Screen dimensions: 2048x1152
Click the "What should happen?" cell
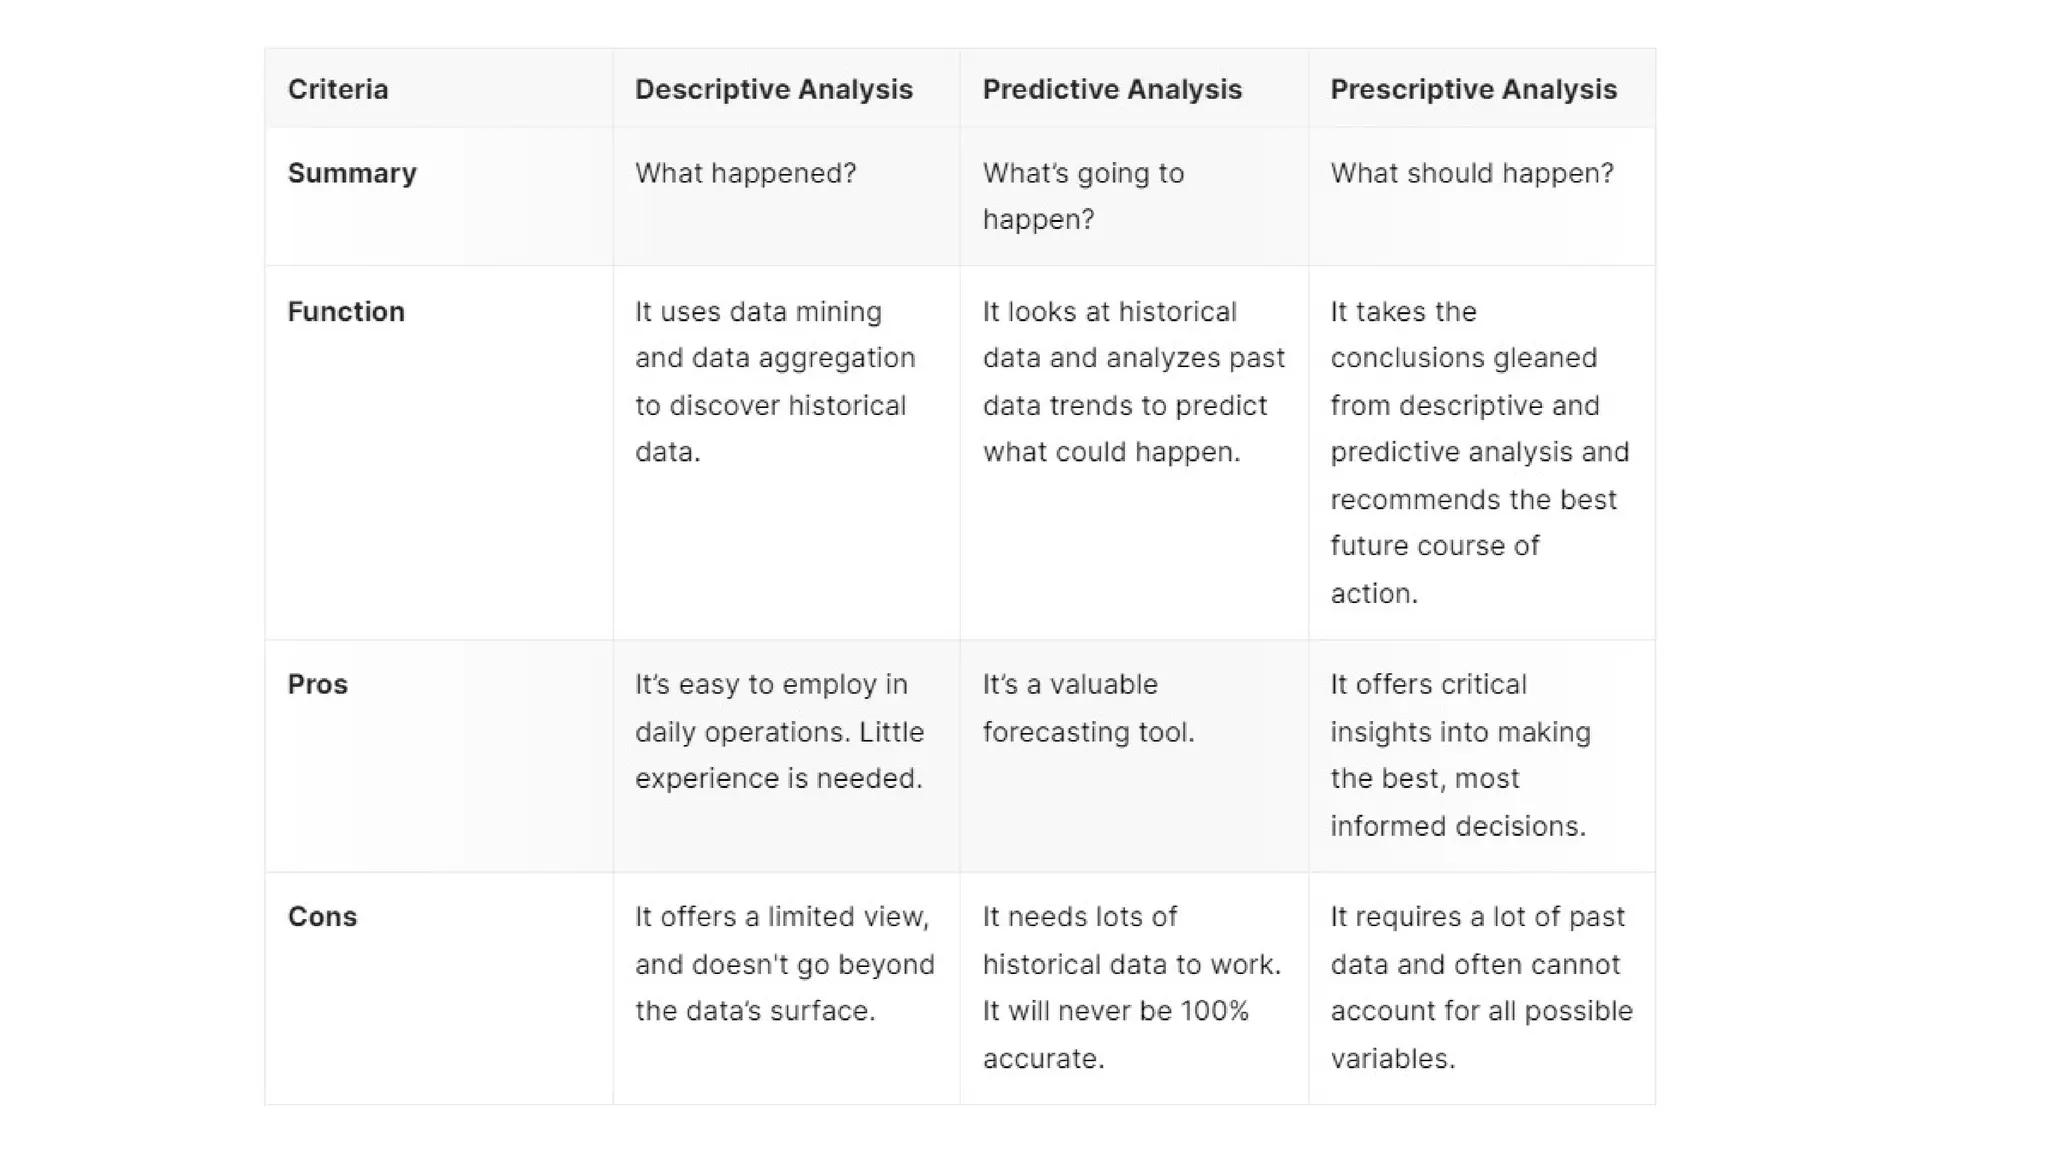[1472, 173]
